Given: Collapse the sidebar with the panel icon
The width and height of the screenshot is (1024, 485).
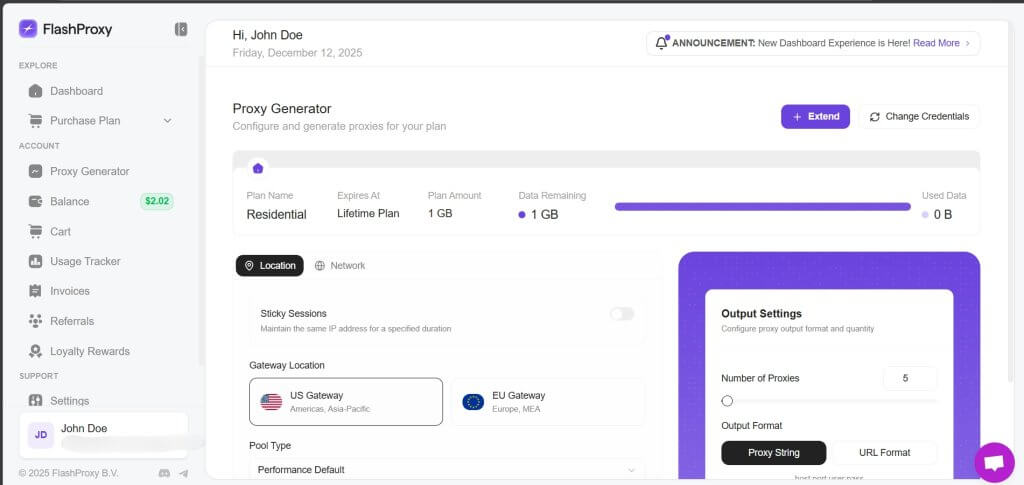Looking at the screenshot, I should coord(181,29).
